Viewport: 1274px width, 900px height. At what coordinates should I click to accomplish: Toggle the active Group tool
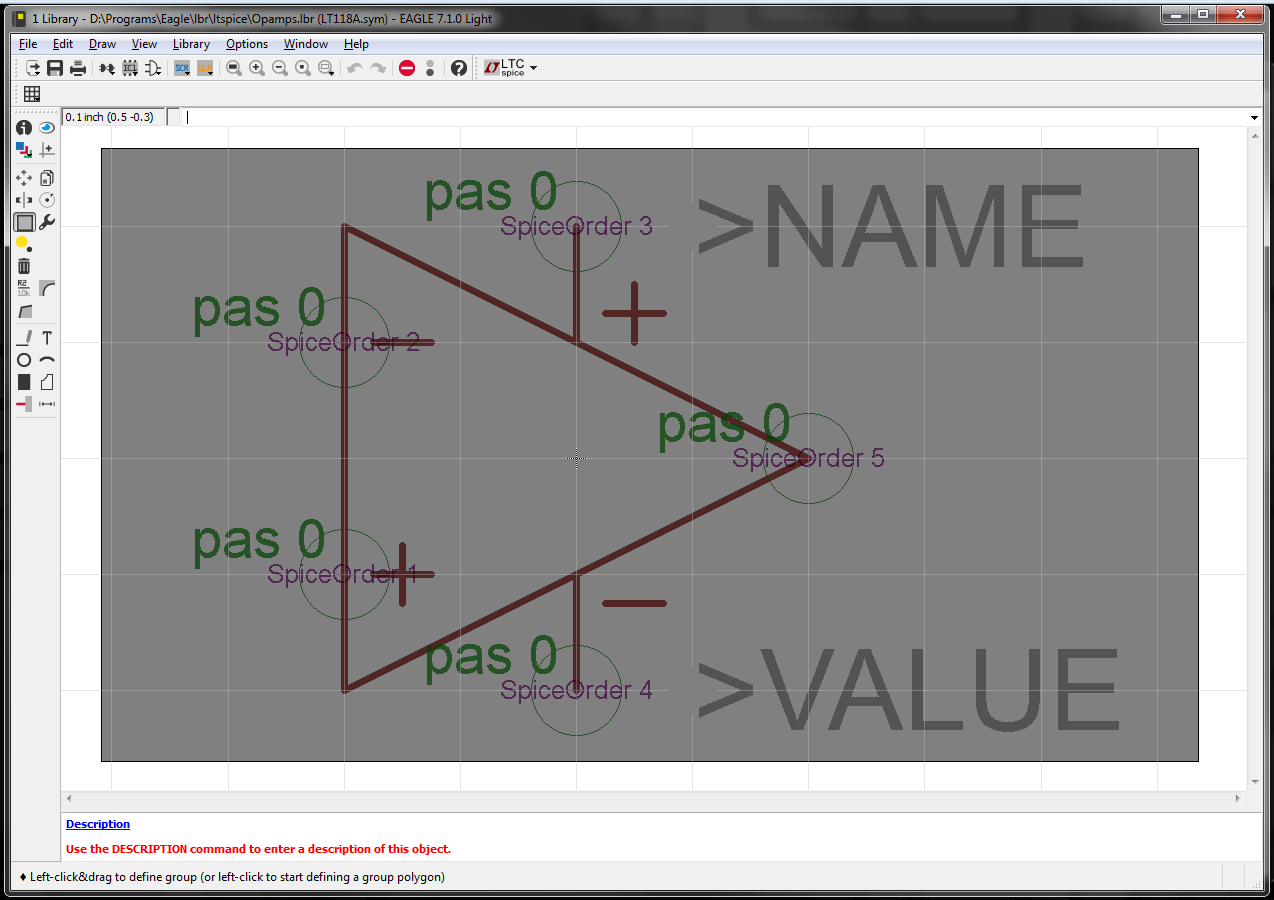click(24, 222)
